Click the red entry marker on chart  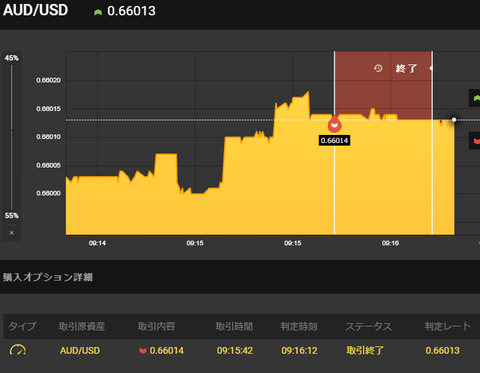tap(334, 125)
